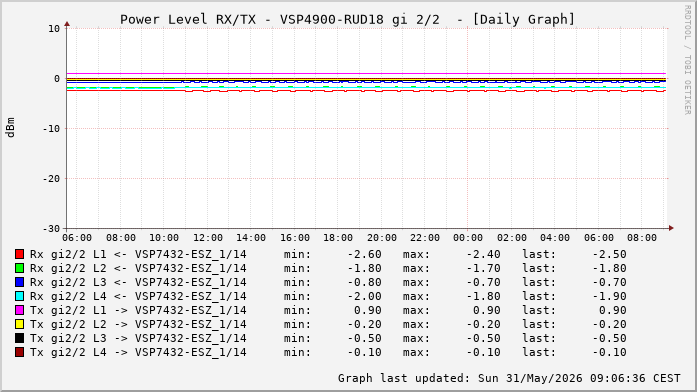
Task: Click the dBm axis label
Action: click(x=10, y=128)
